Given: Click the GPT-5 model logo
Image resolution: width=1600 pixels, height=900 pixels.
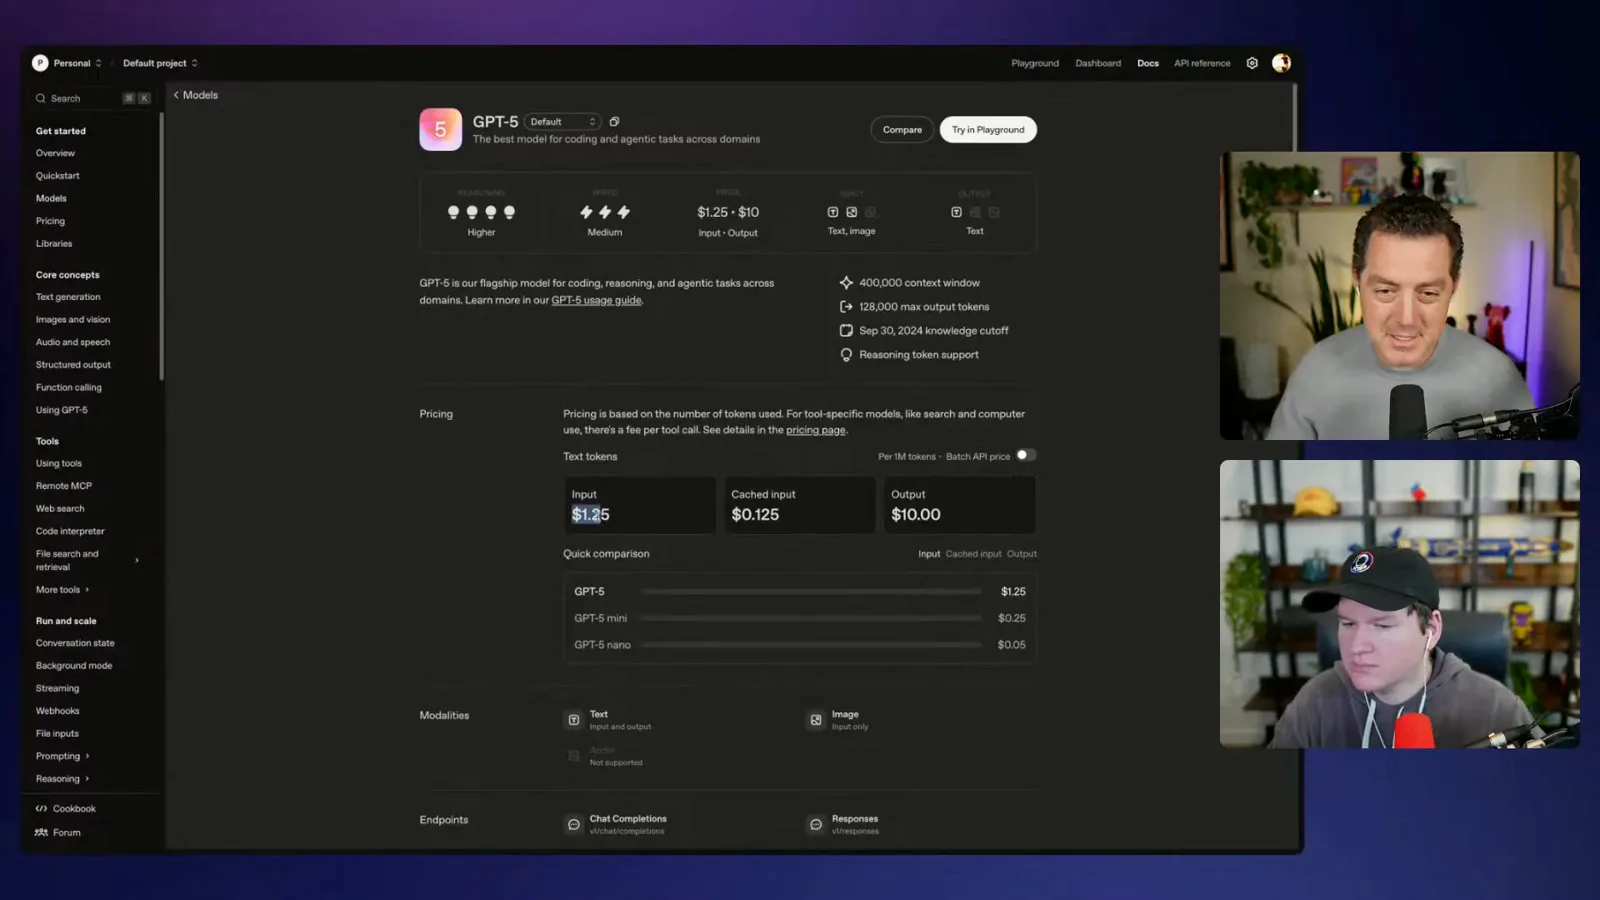Looking at the screenshot, I should 440,129.
